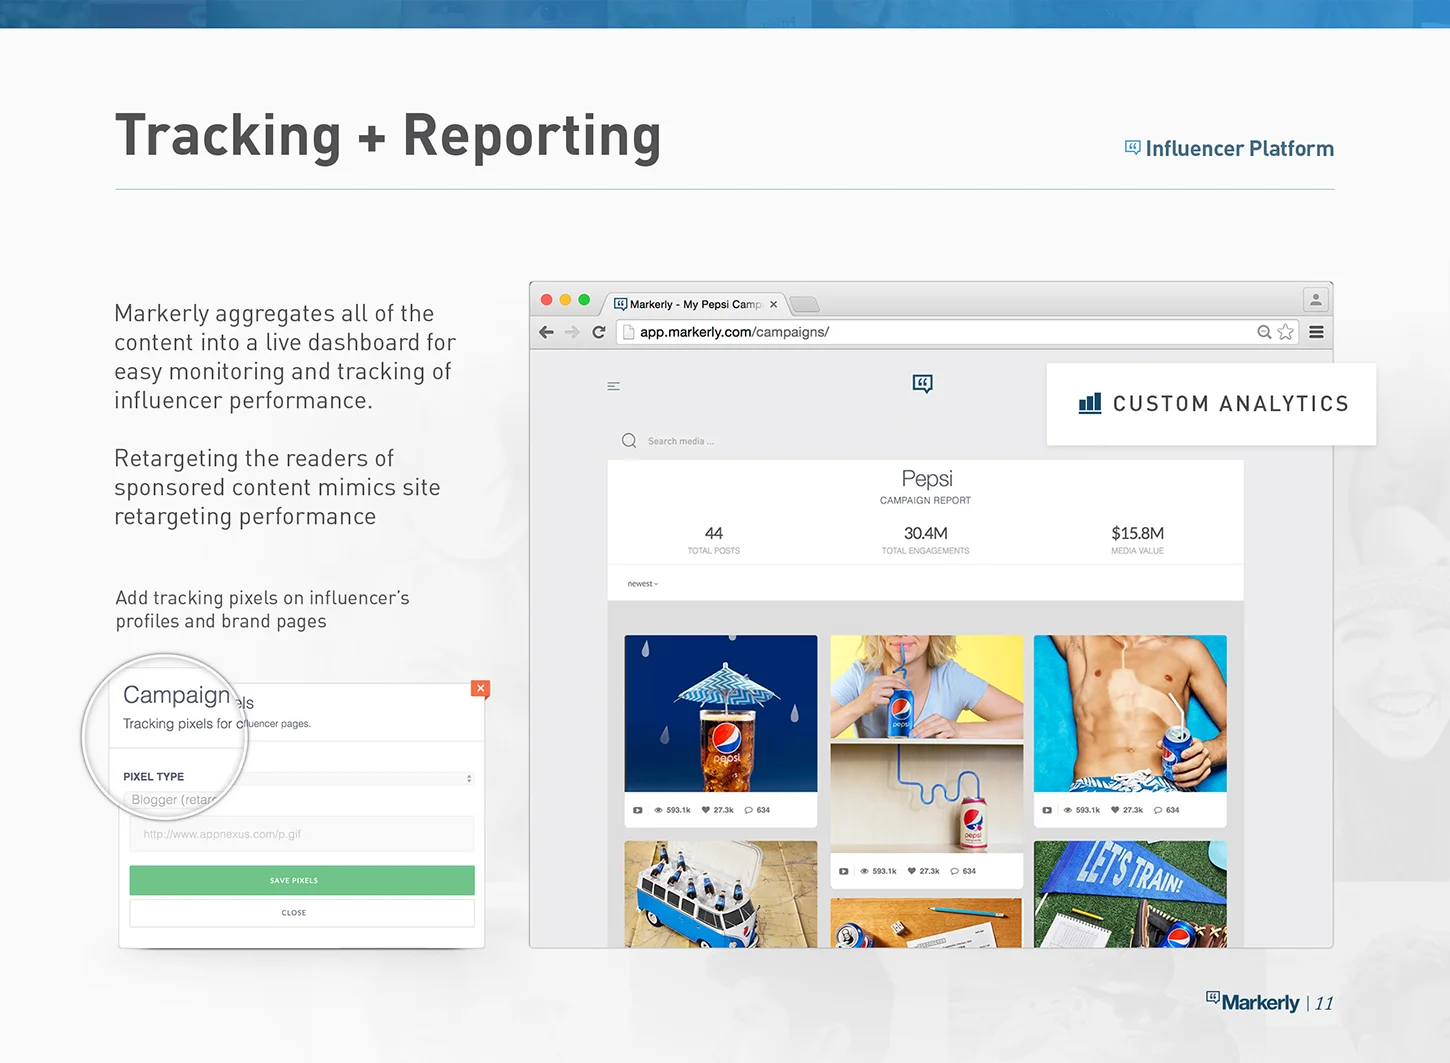
Task: Open the dashboard sidebar menu icon
Action: pos(614,386)
